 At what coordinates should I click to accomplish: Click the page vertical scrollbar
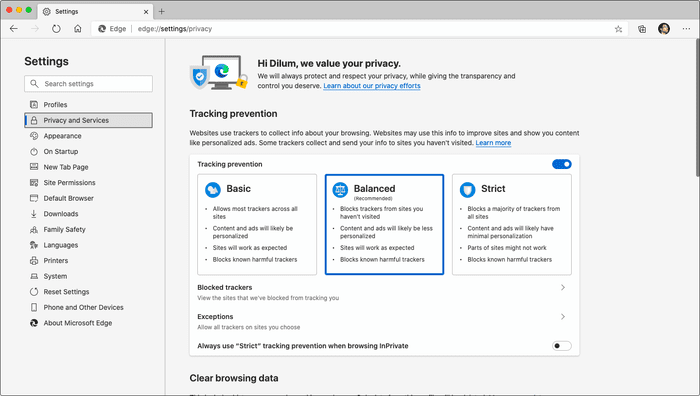point(697,107)
